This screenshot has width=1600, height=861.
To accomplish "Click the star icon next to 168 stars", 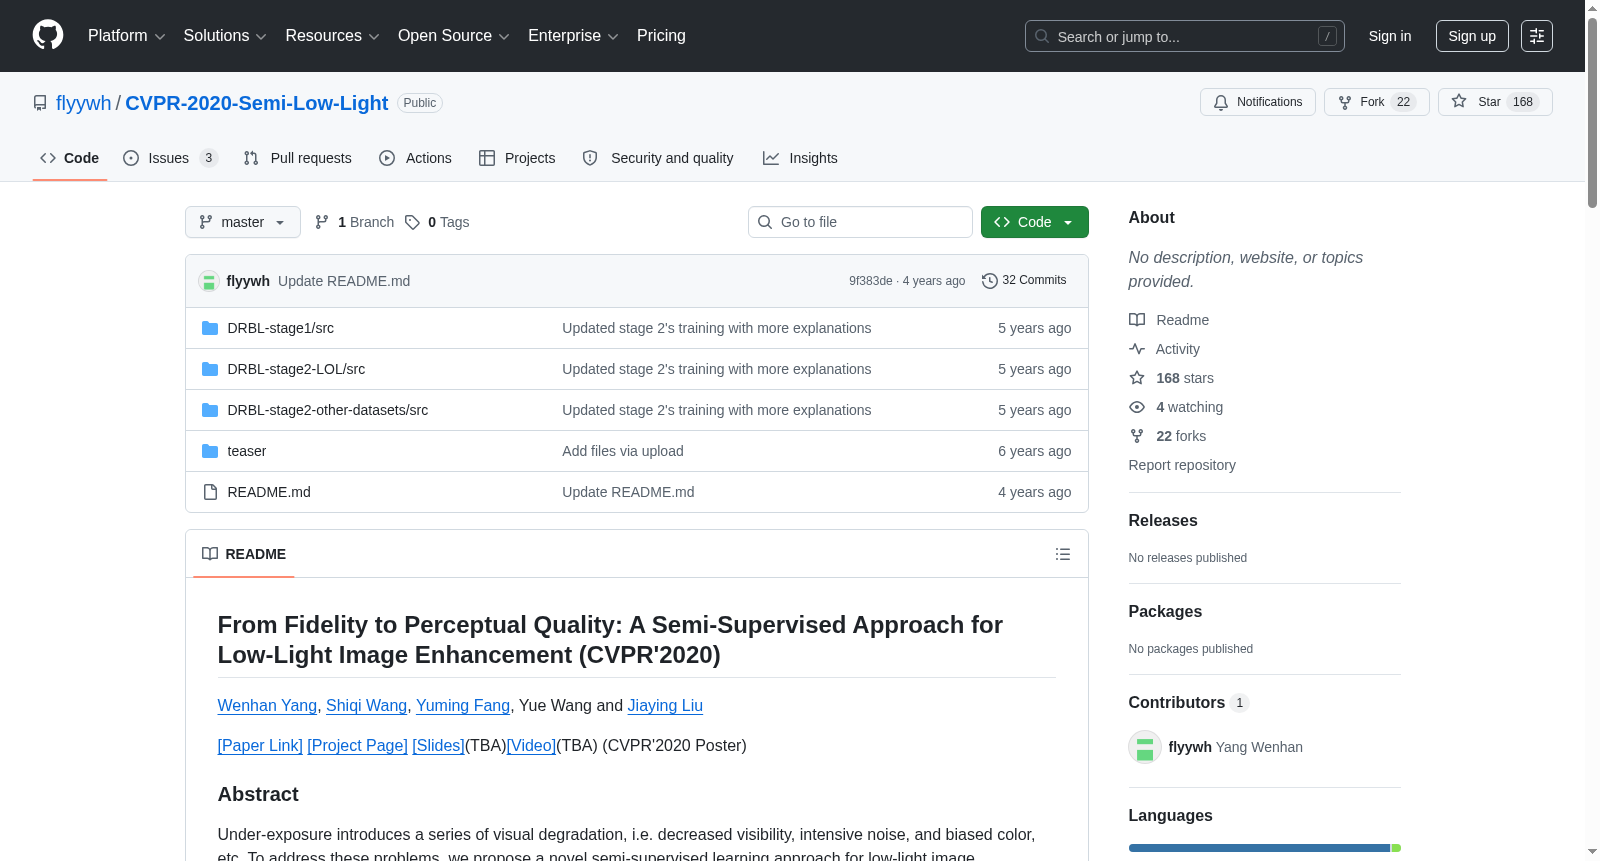I will tap(1137, 378).
